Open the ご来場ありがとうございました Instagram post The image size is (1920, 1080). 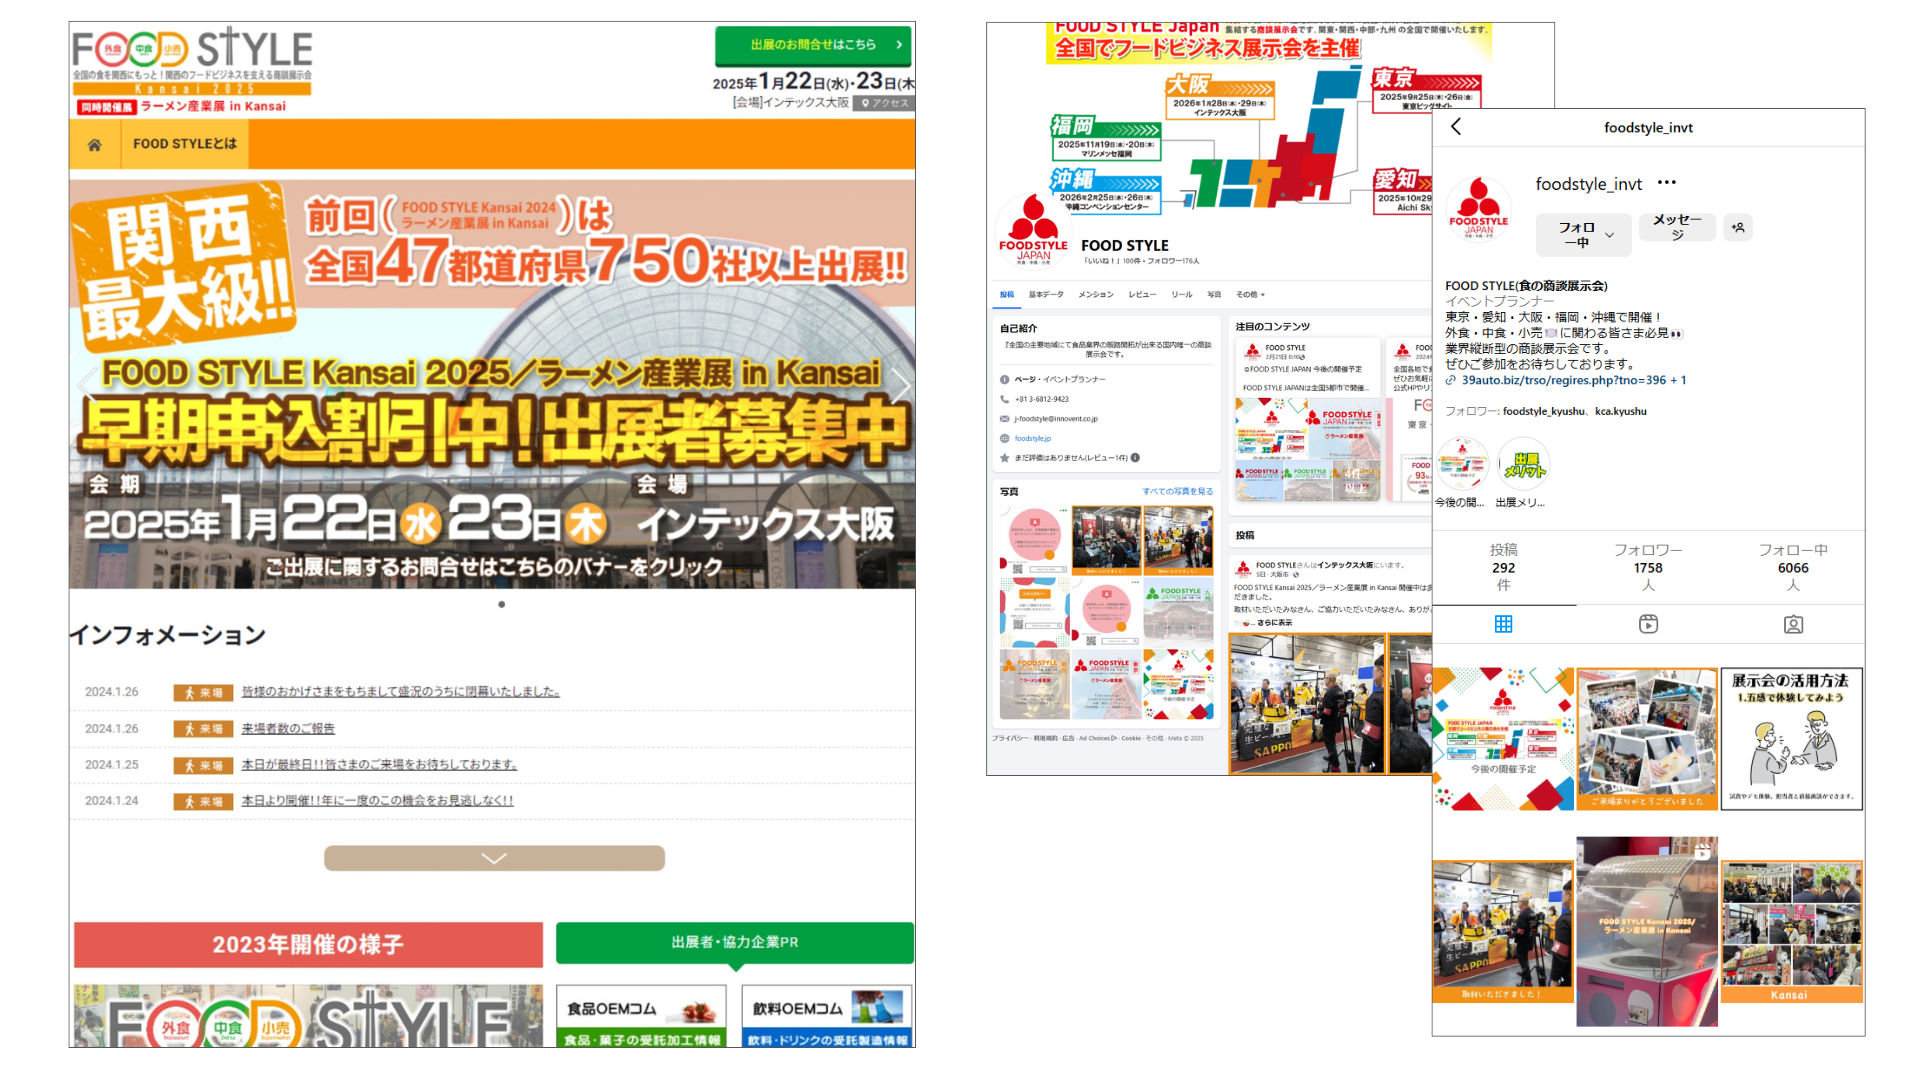tap(1647, 739)
